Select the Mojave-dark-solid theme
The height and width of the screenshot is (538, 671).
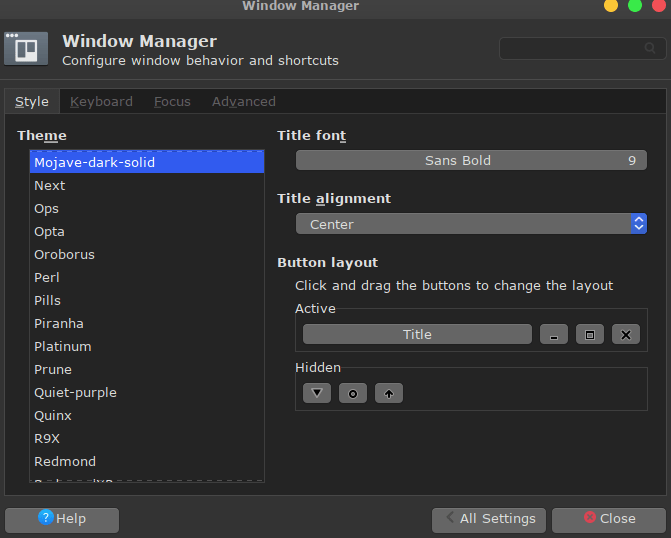coord(147,163)
